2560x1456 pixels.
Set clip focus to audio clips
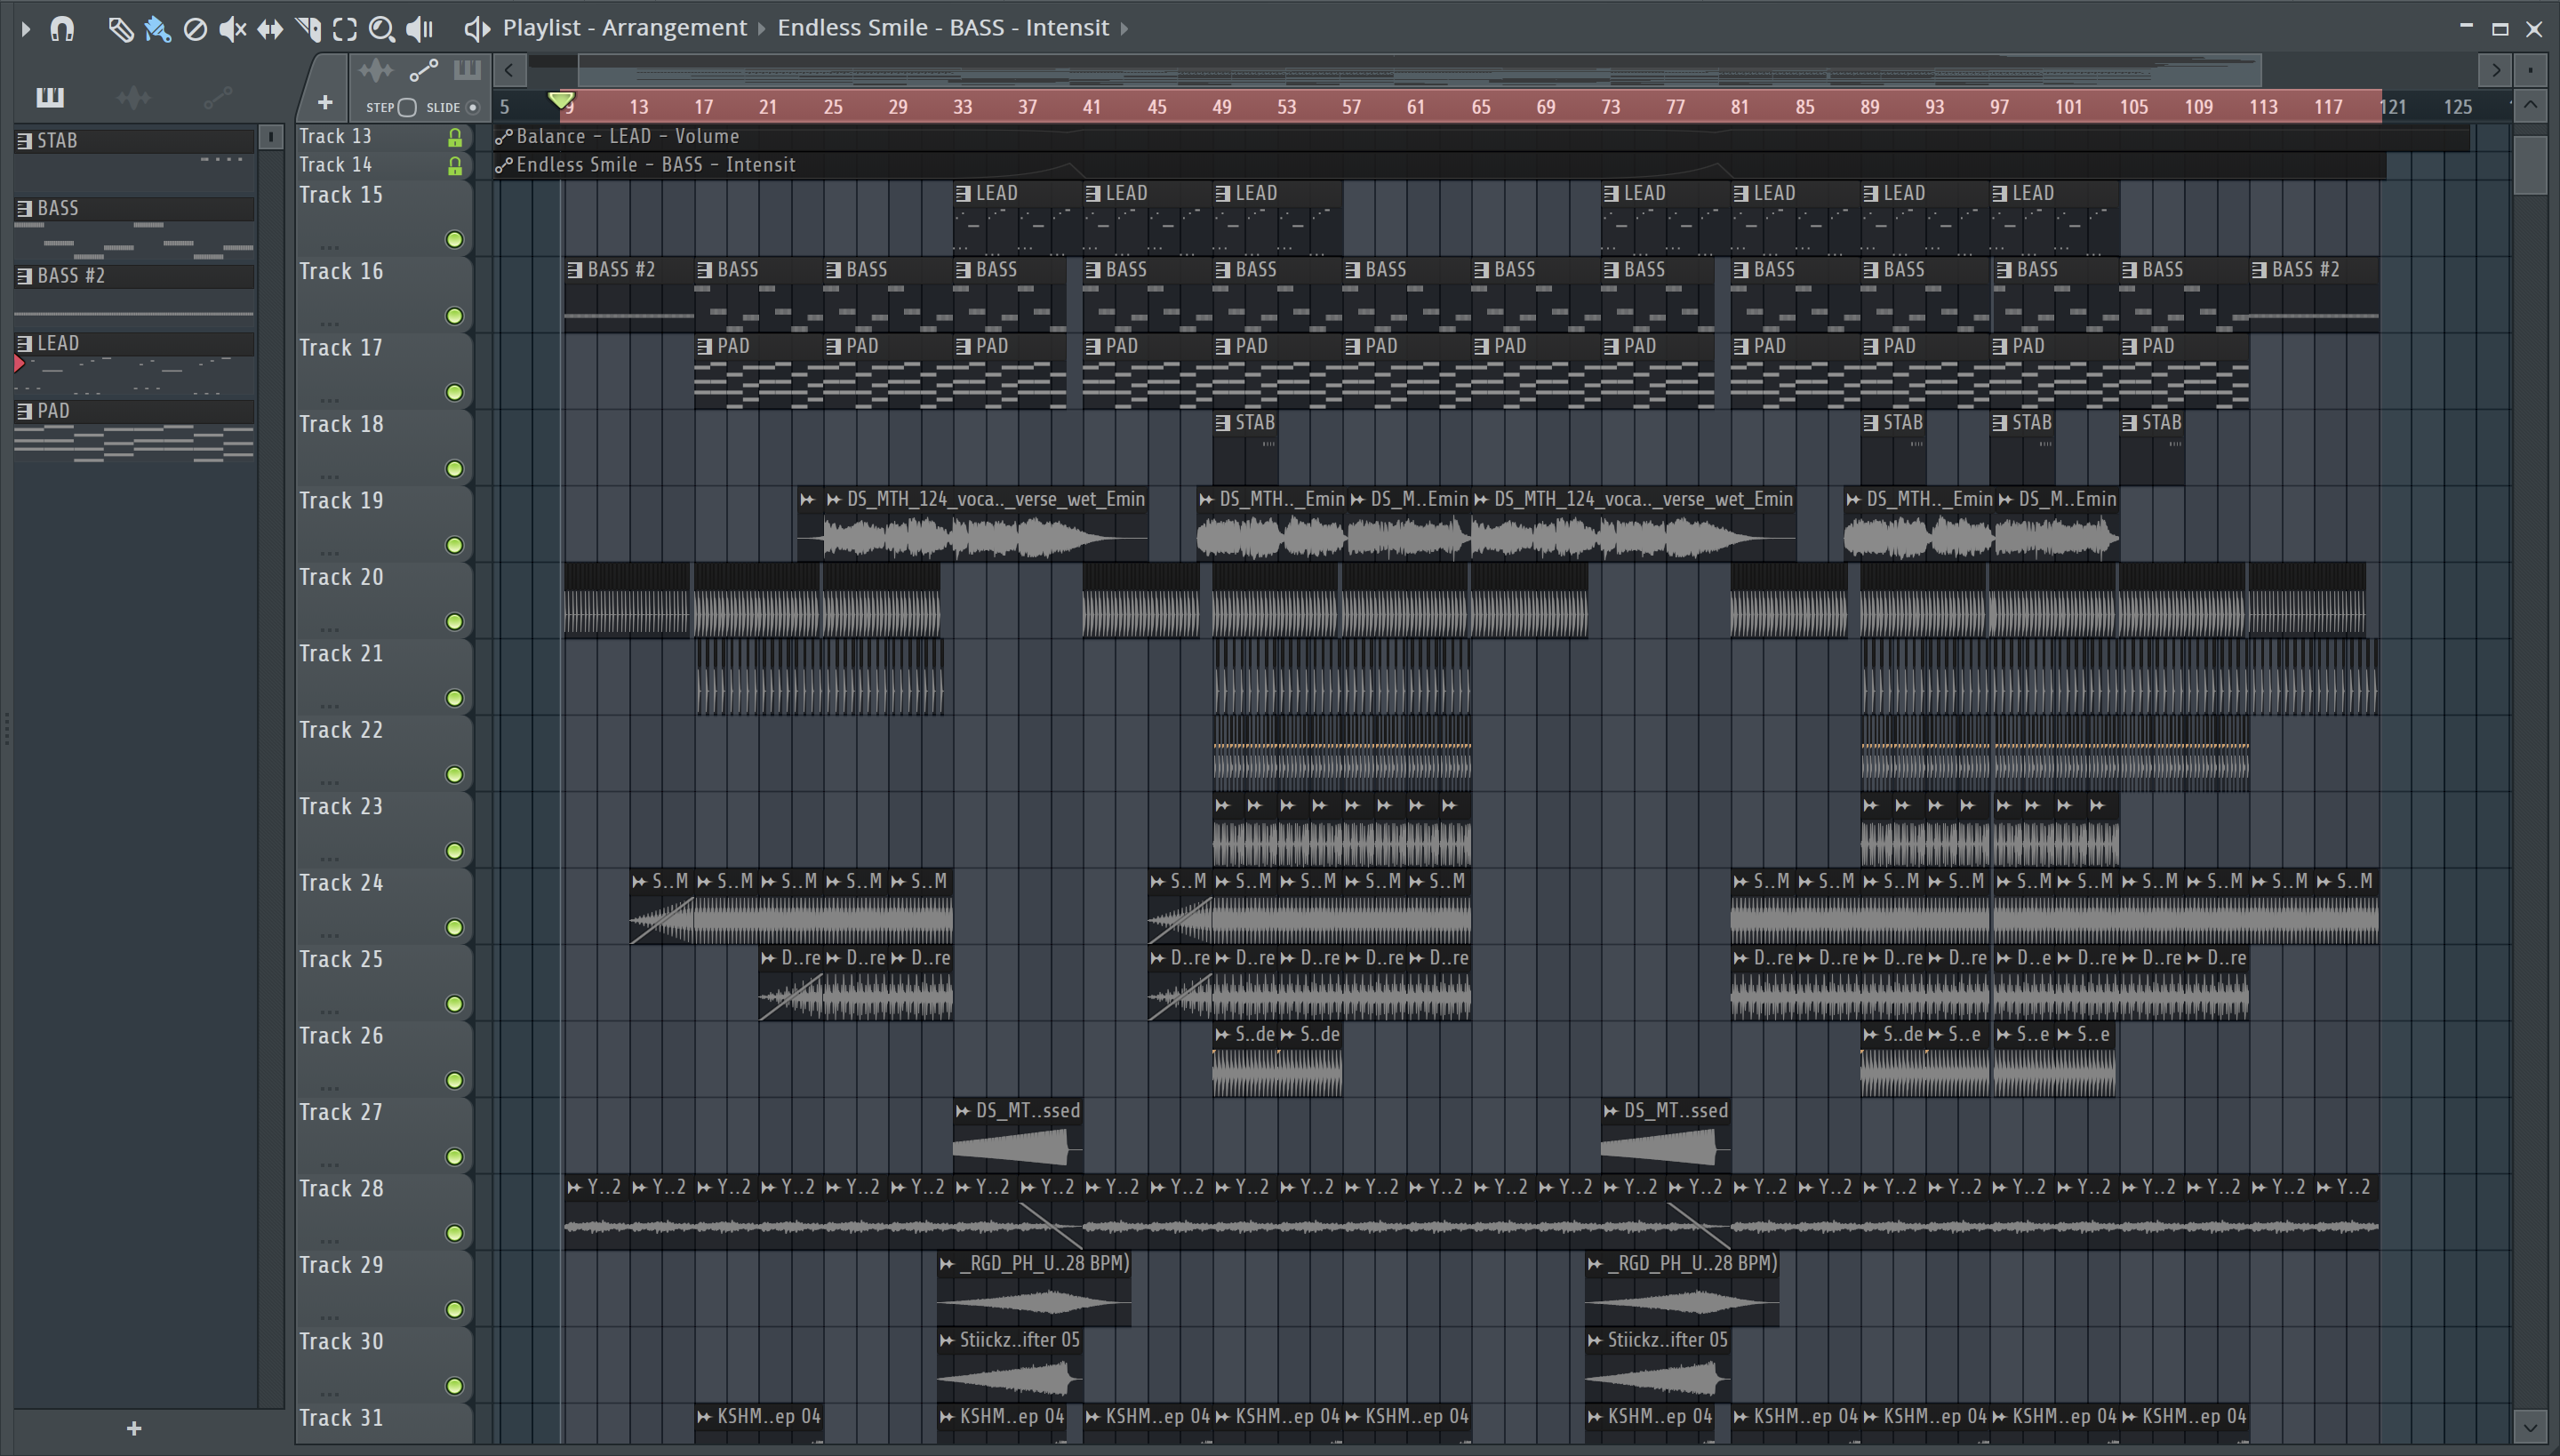[x=375, y=70]
